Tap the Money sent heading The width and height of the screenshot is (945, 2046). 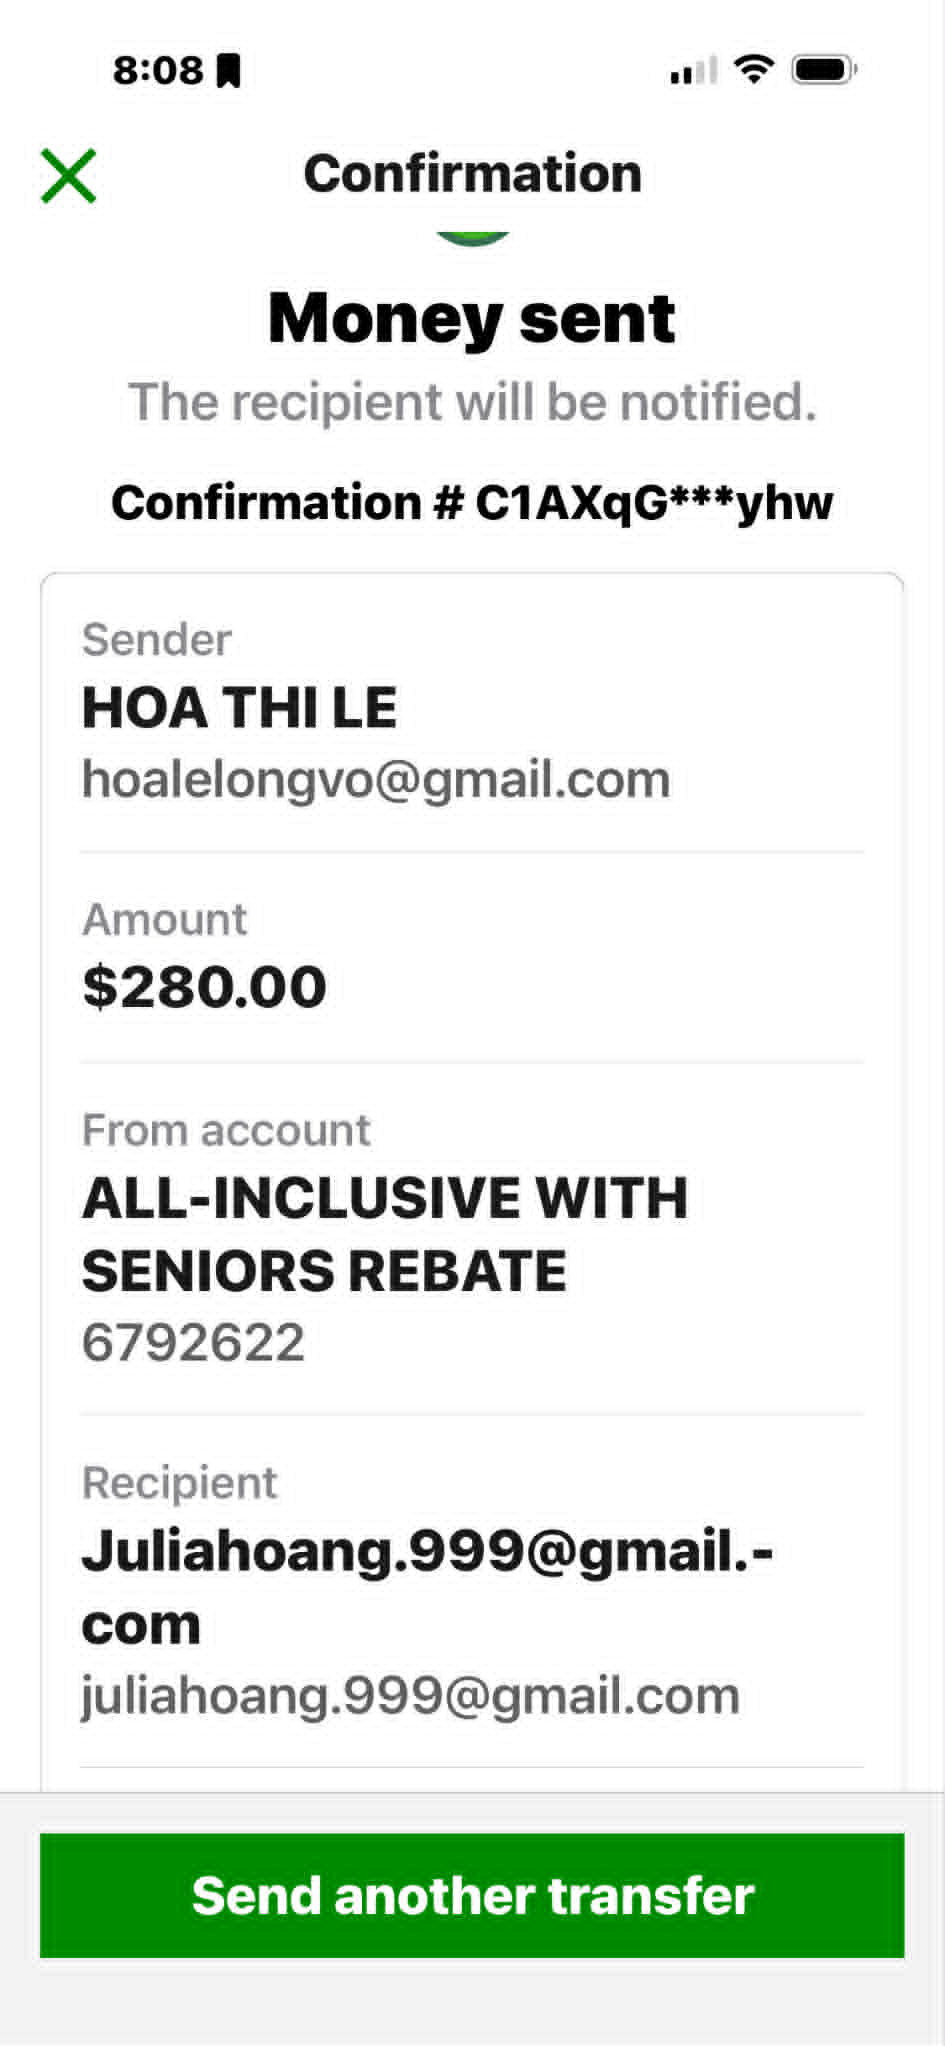472,318
